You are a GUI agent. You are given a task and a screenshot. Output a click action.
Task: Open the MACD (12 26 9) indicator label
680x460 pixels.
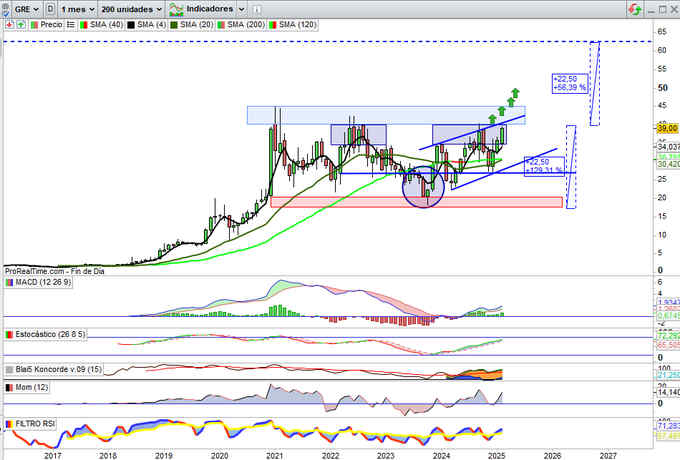43,282
